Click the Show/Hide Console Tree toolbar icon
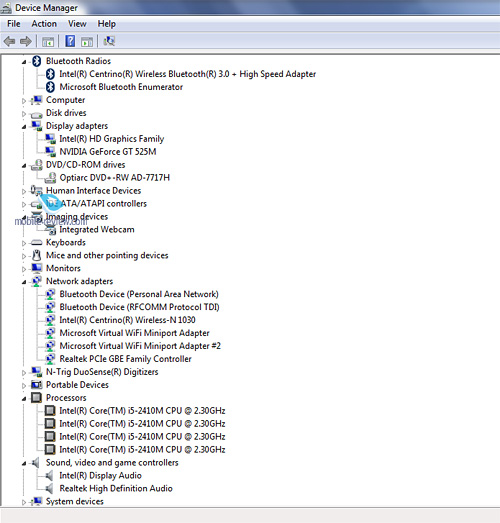Viewport: 500px width, 523px height. click(48, 42)
